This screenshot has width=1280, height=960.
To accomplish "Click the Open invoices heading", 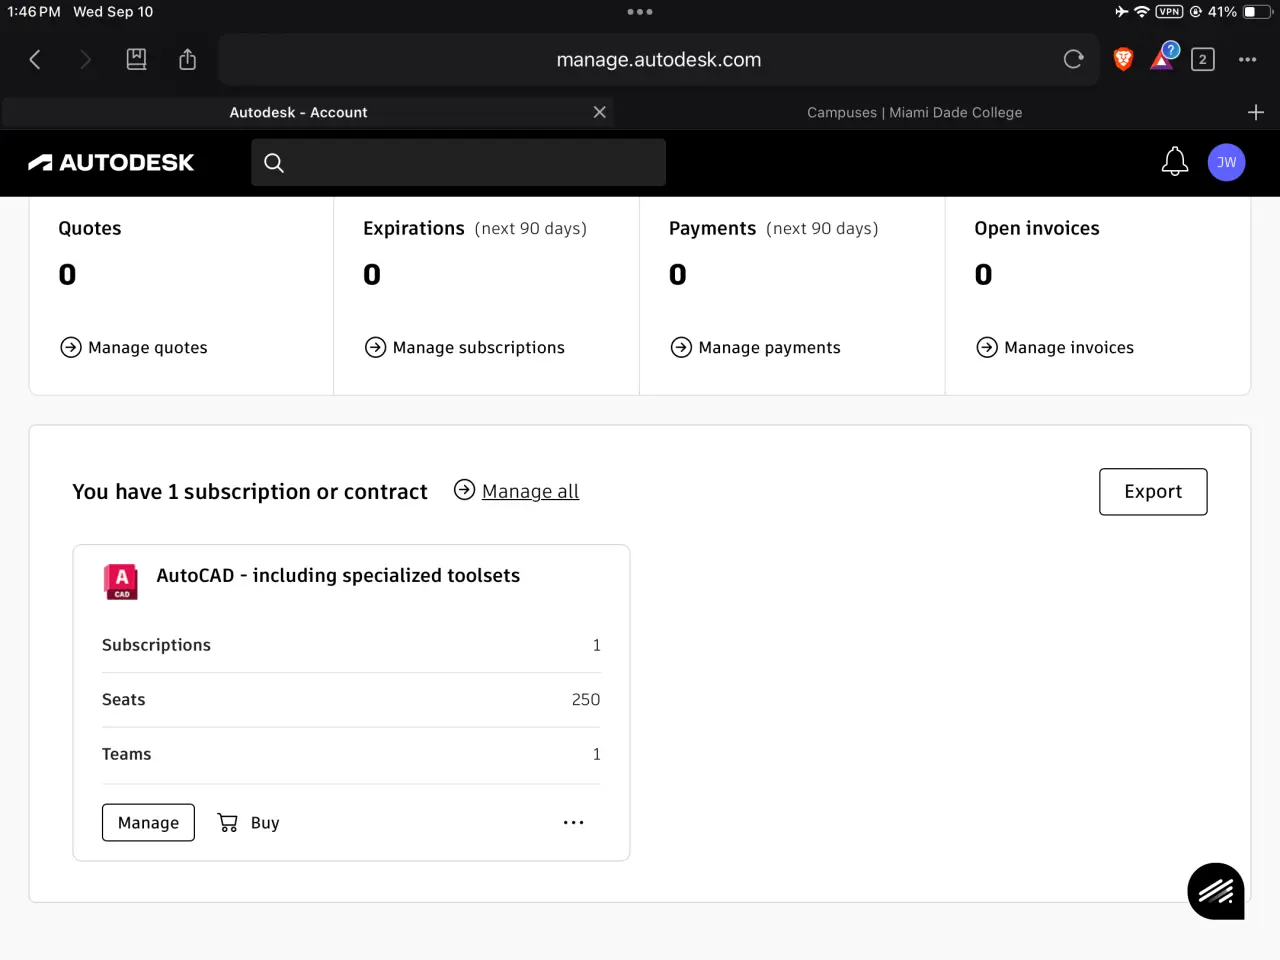I will tap(1037, 228).
